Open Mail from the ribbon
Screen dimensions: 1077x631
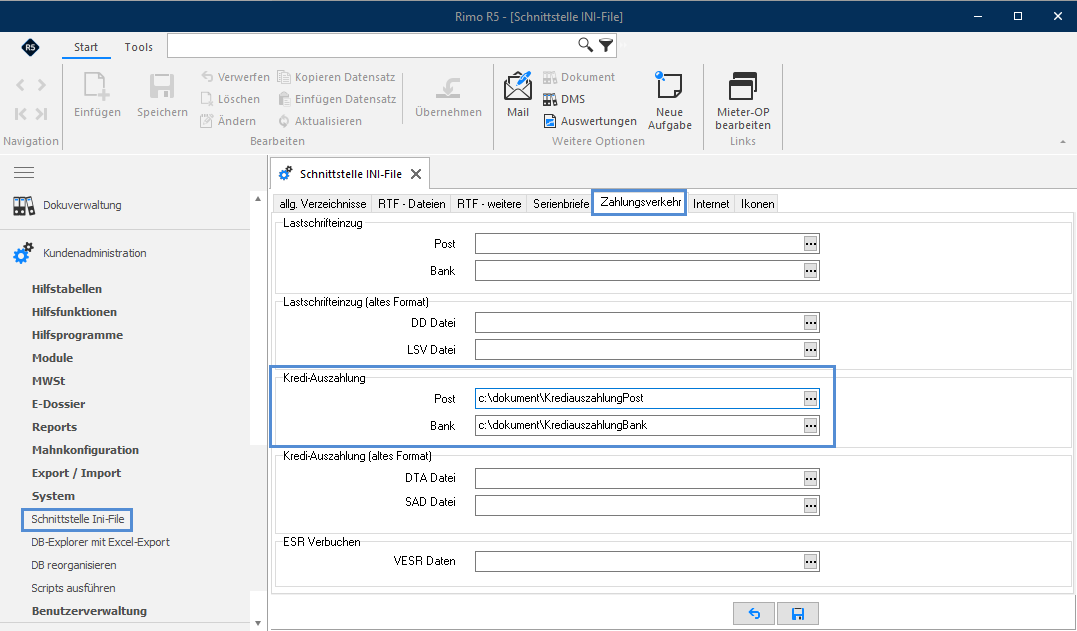tap(518, 95)
